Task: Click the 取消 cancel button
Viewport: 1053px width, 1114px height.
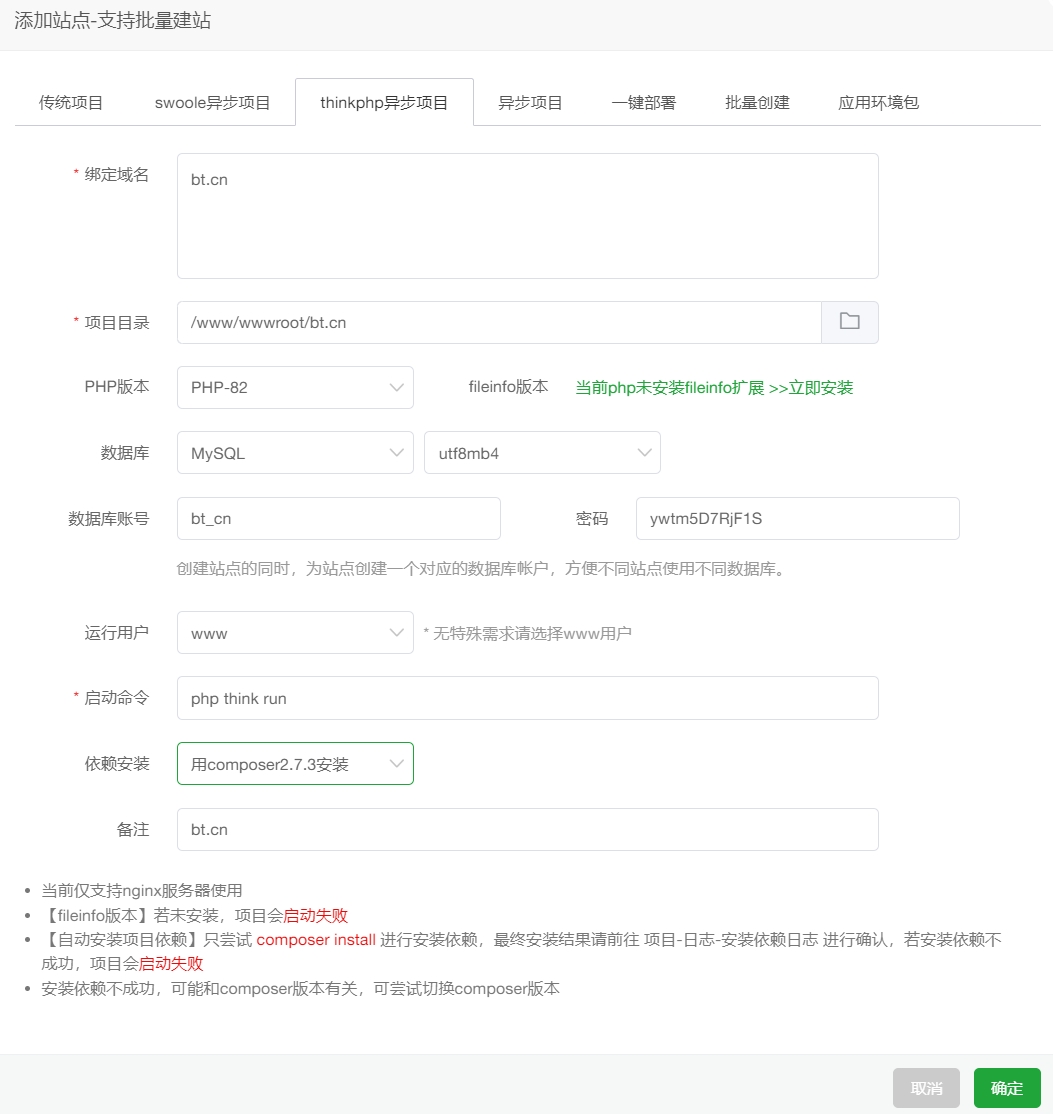Action: [x=926, y=1088]
